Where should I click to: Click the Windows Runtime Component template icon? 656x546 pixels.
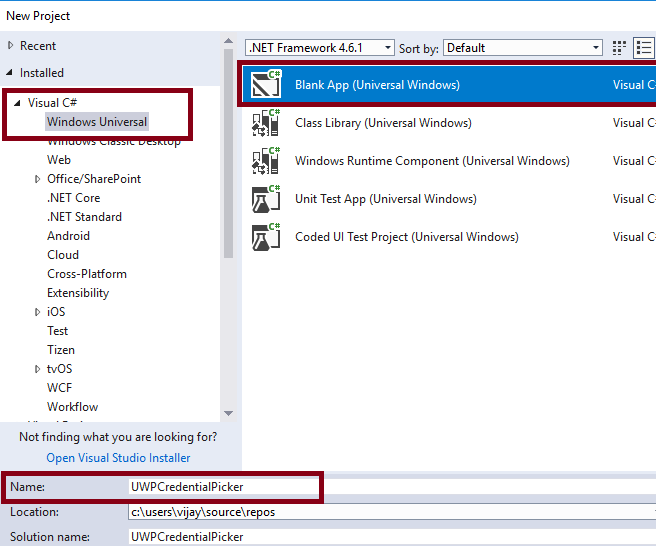(266, 160)
